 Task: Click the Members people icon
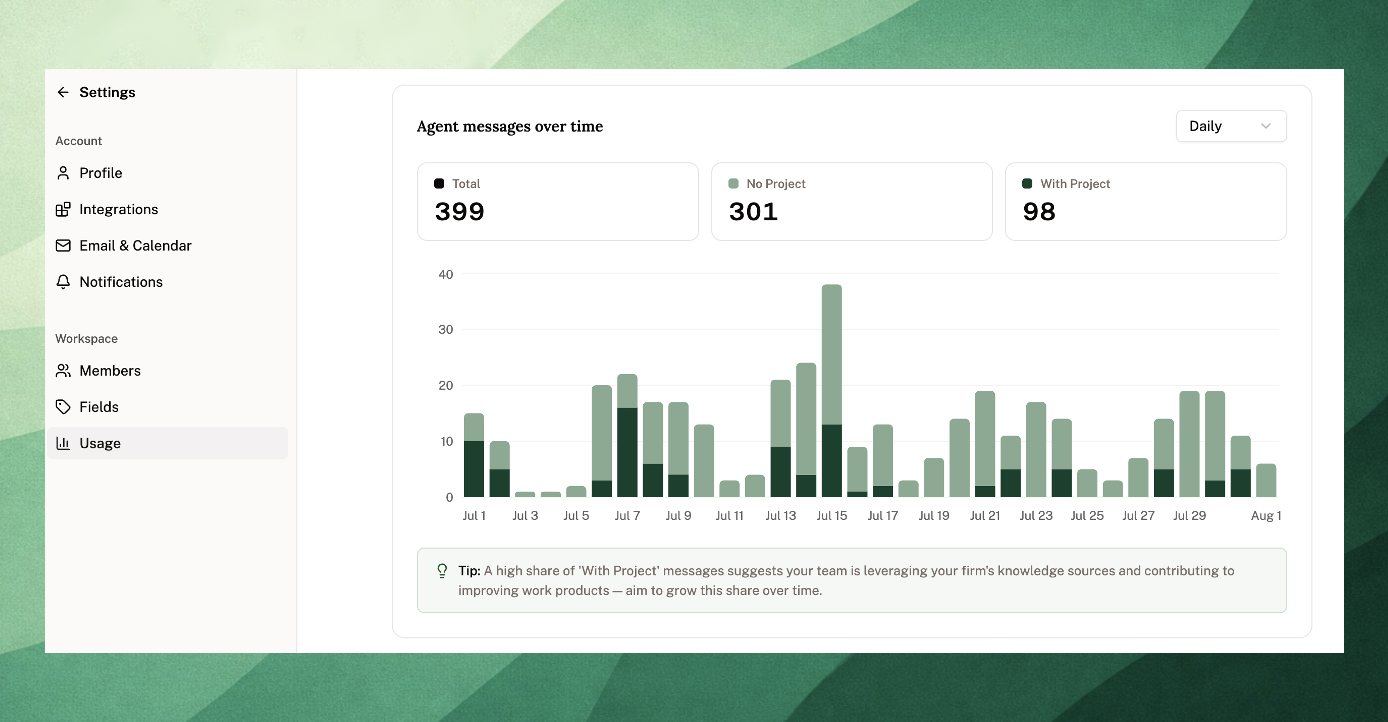pyautogui.click(x=63, y=371)
